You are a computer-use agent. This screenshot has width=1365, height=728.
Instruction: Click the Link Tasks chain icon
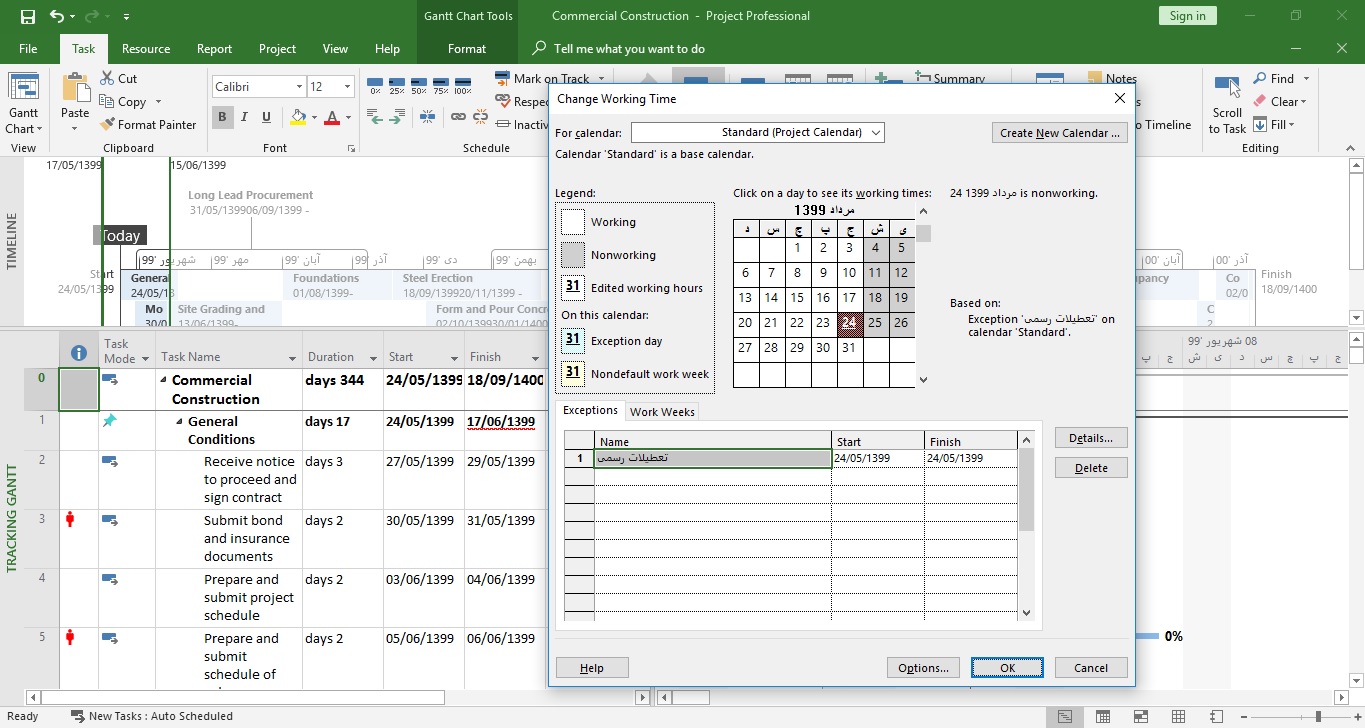[x=458, y=117]
